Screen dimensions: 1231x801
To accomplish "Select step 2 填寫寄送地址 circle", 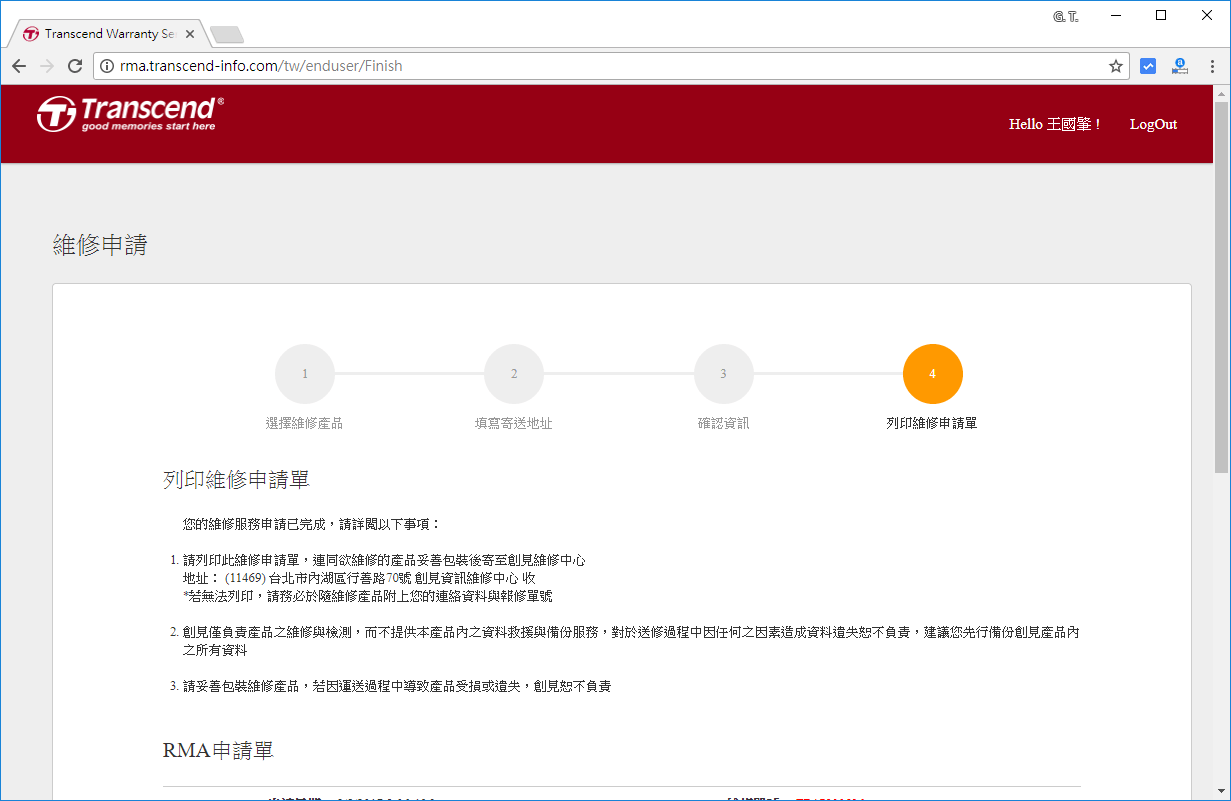I will coord(513,373).
